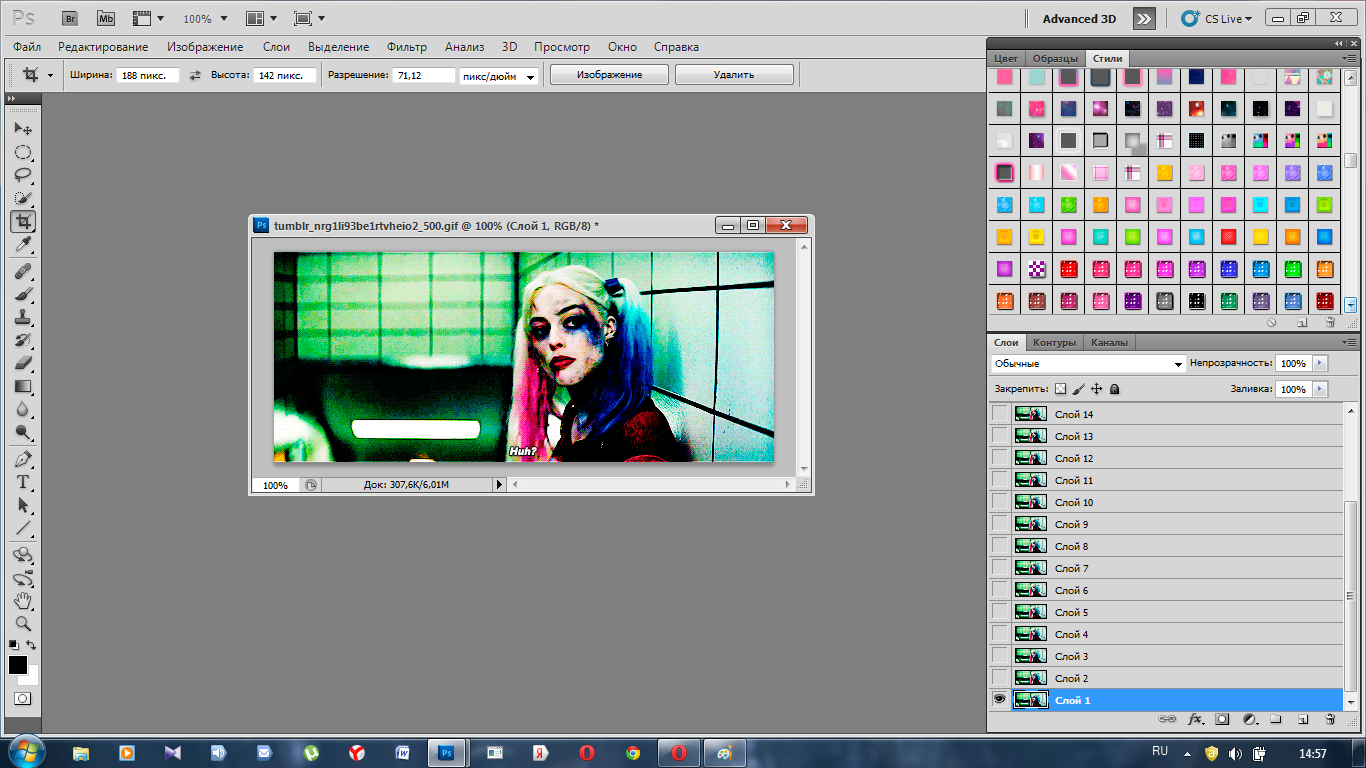Select the Dodge tool
This screenshot has height=768, width=1366.
point(23,433)
